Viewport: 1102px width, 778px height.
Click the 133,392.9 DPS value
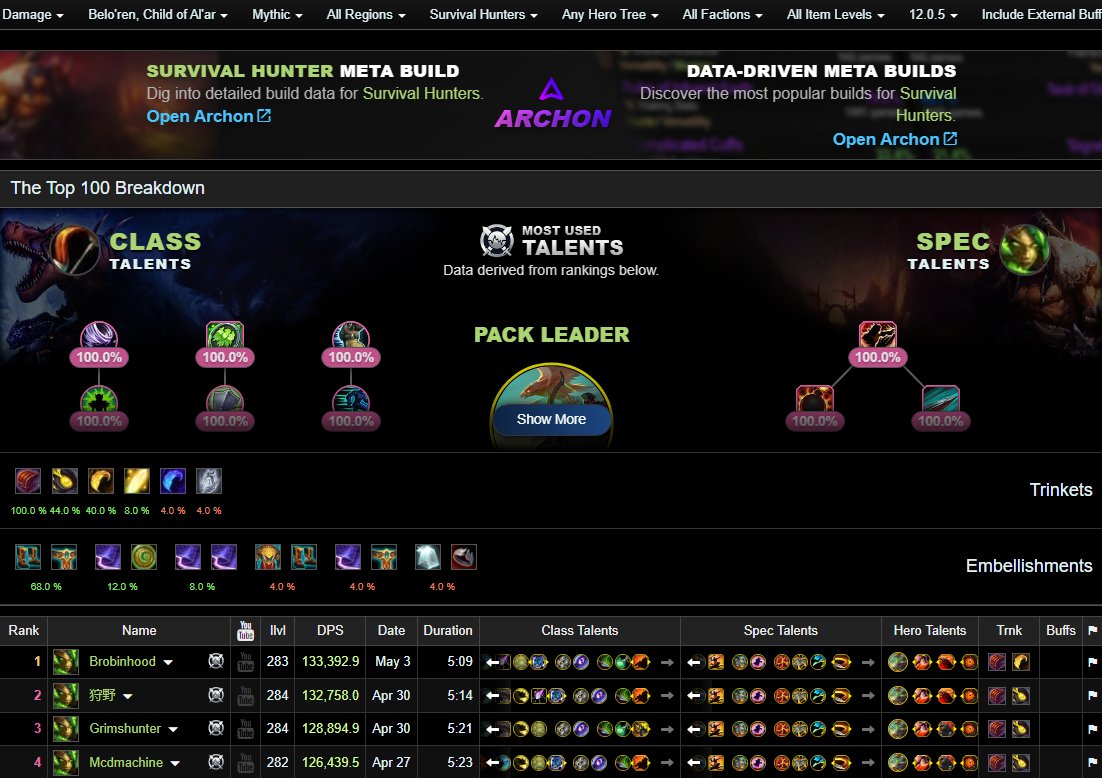(330, 661)
